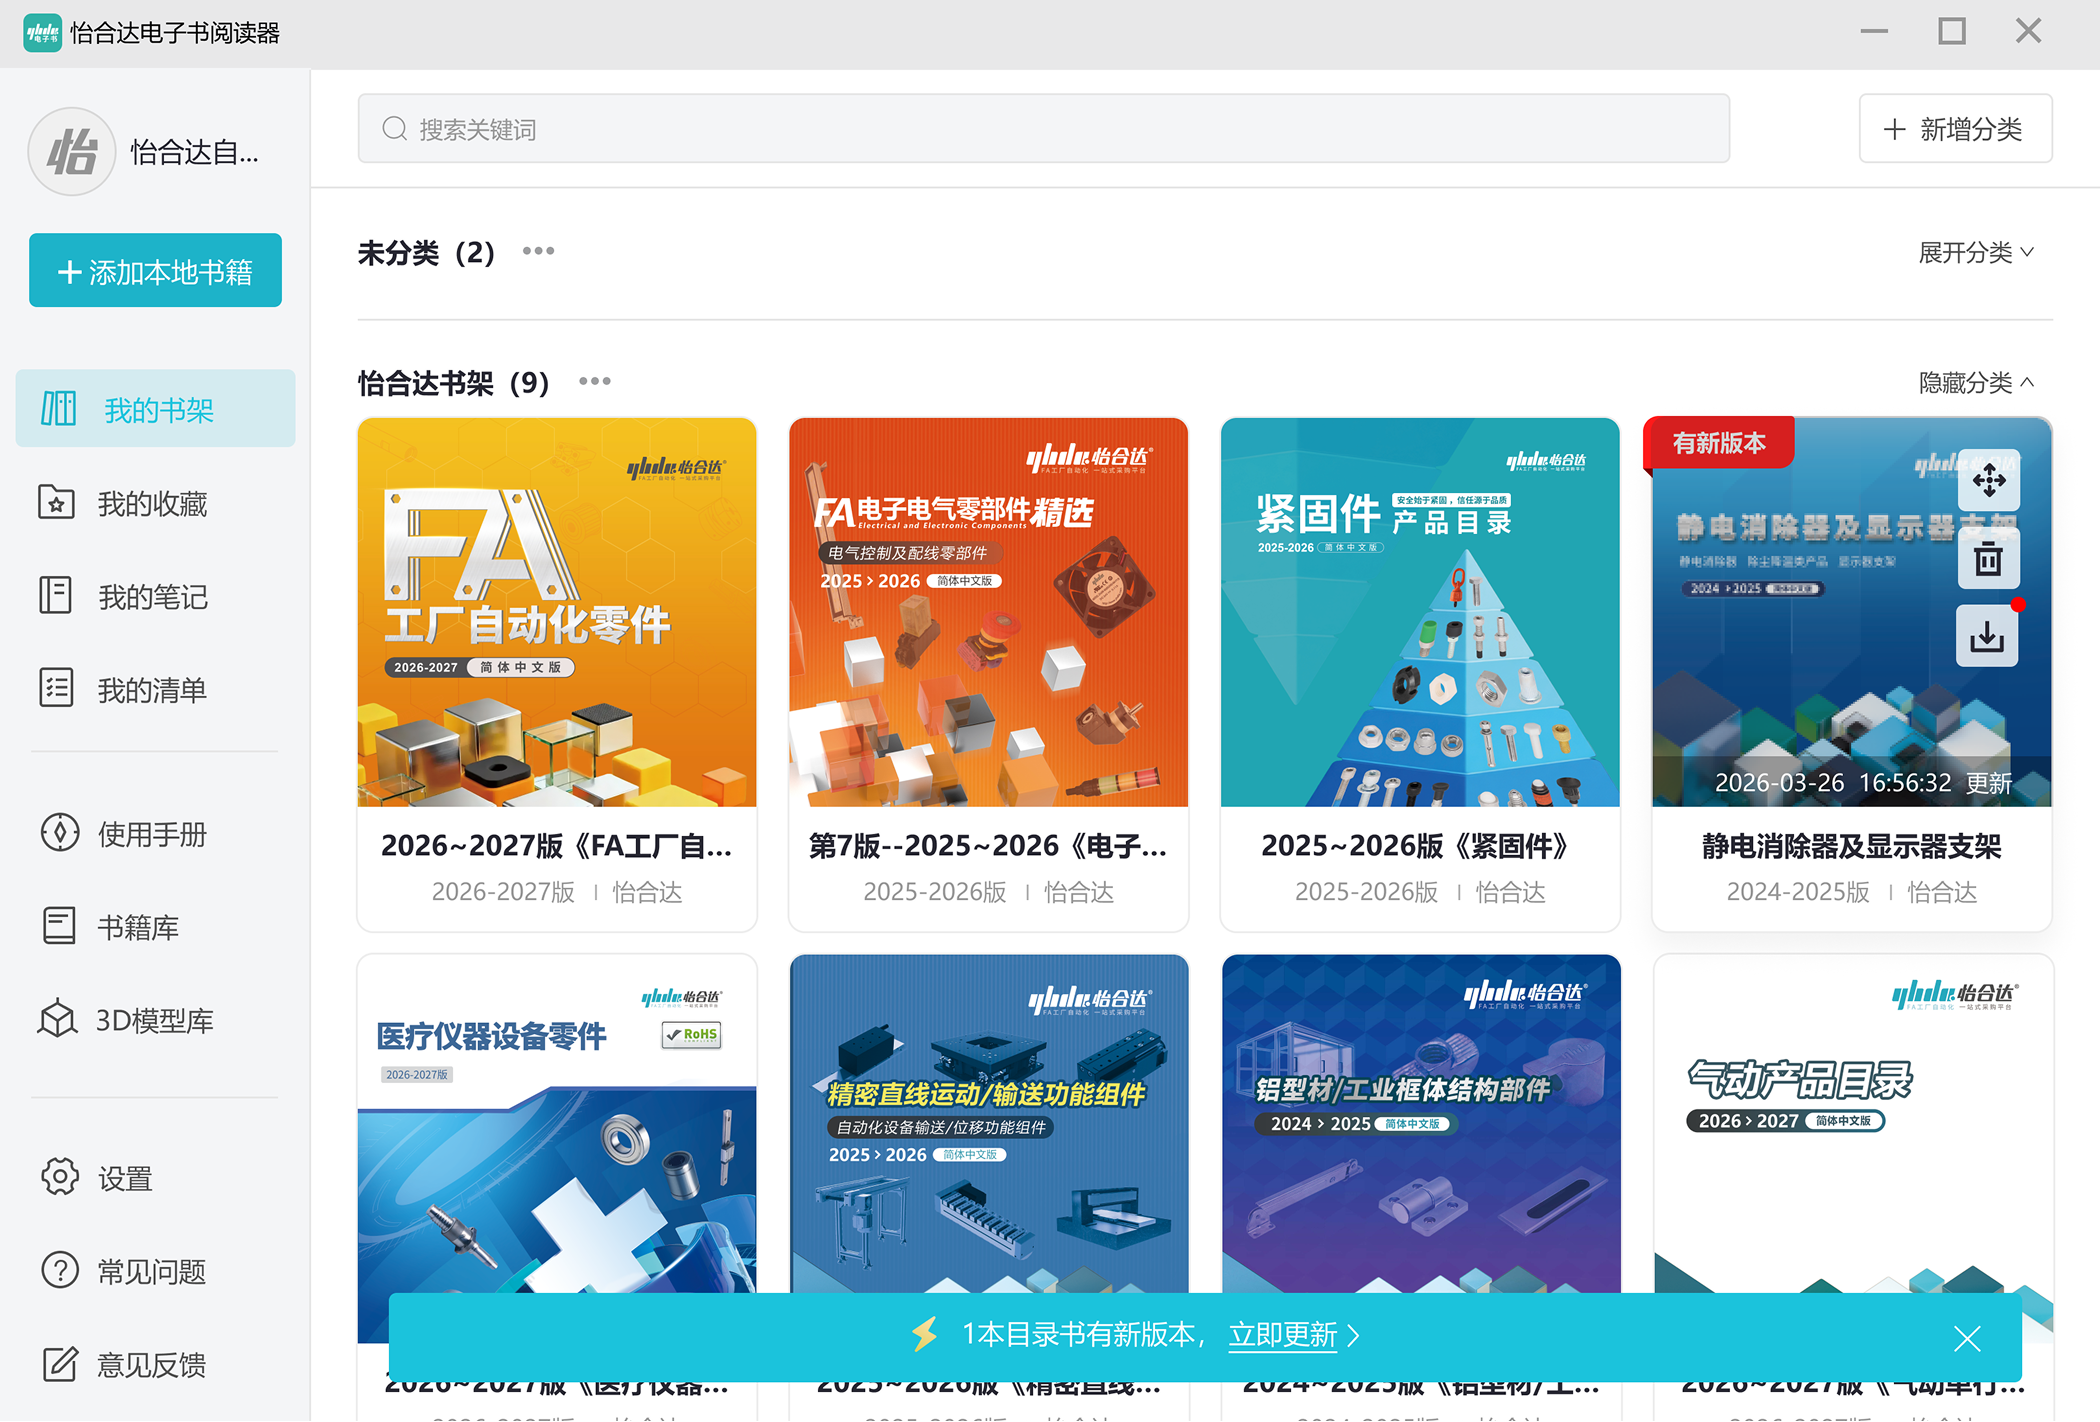Maximize the reader window

[x=1951, y=32]
